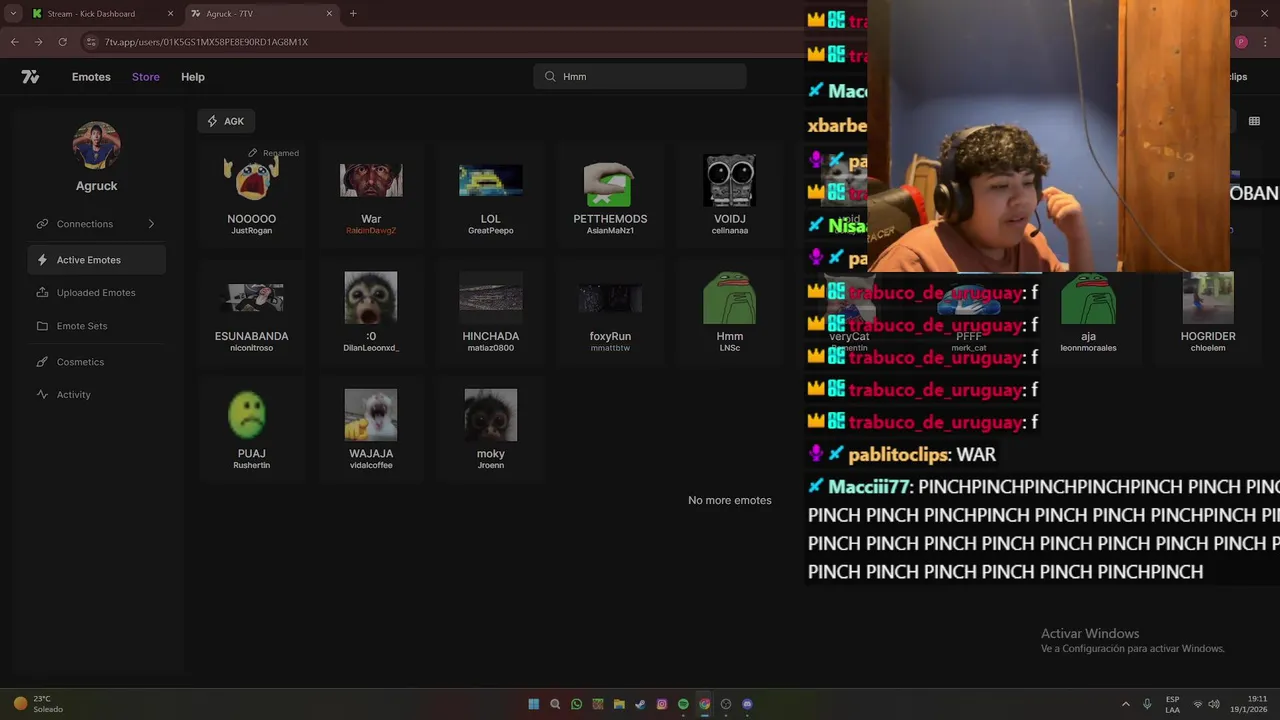Click the 7TV logo icon
Image resolution: width=1280 pixels, height=720 pixels.
pyautogui.click(x=31, y=77)
